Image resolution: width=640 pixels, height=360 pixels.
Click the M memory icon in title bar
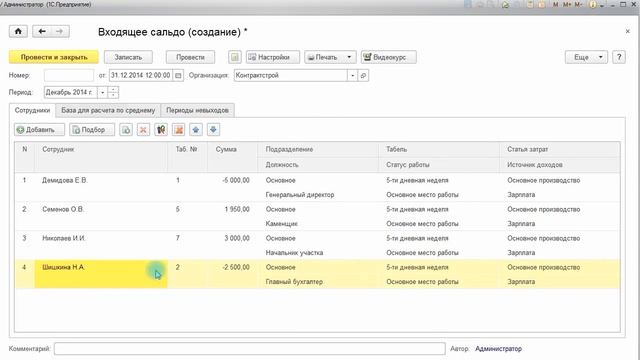[x=556, y=4]
